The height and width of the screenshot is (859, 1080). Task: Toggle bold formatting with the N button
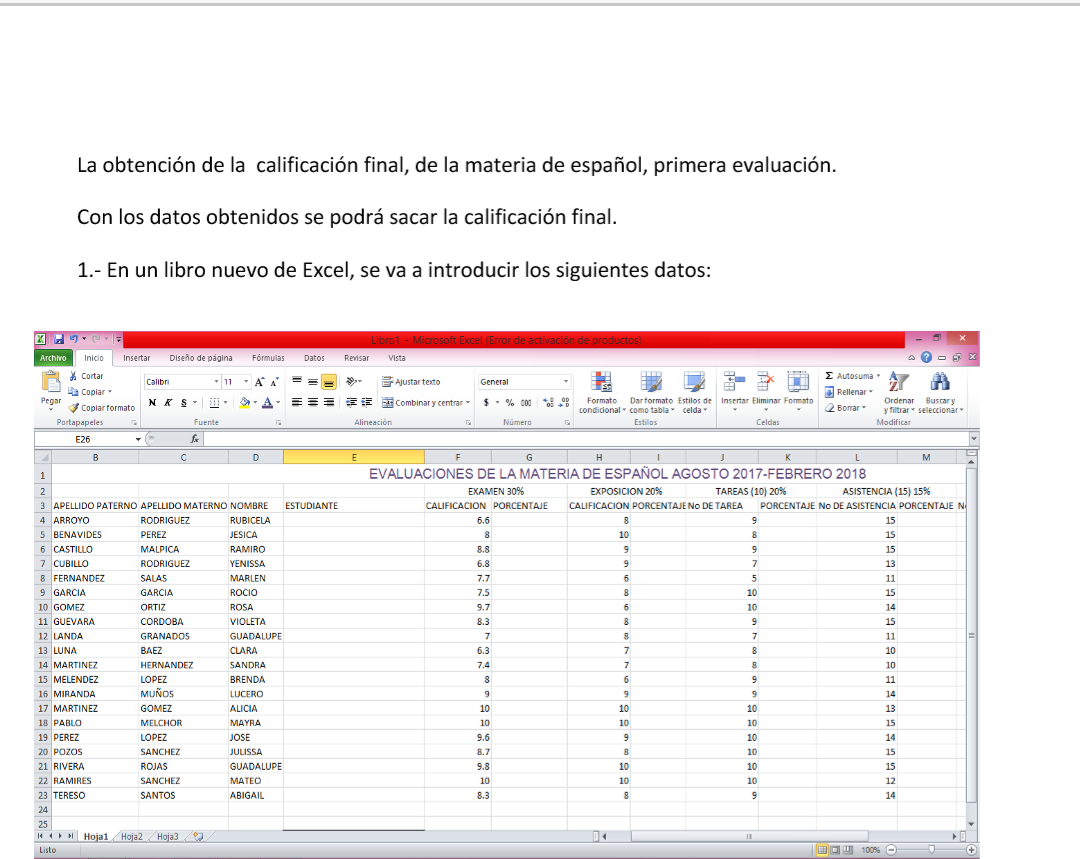151,400
